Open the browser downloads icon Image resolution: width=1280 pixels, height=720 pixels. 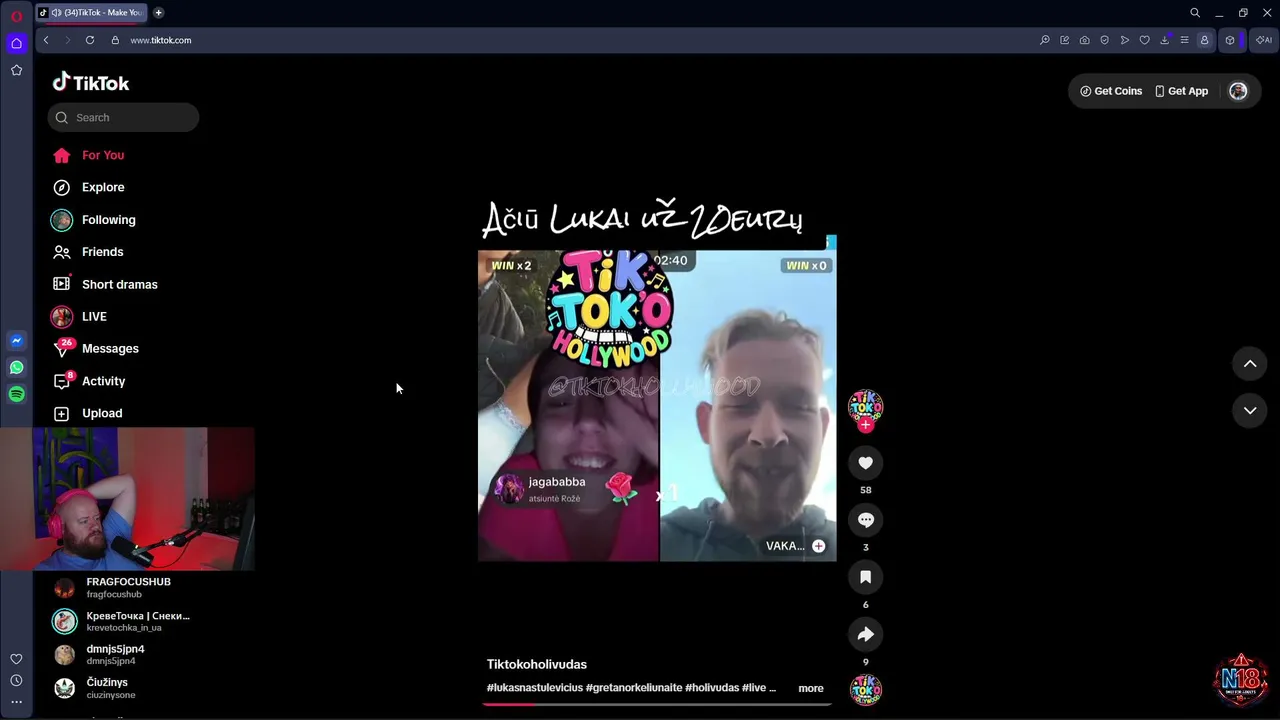click(1165, 40)
